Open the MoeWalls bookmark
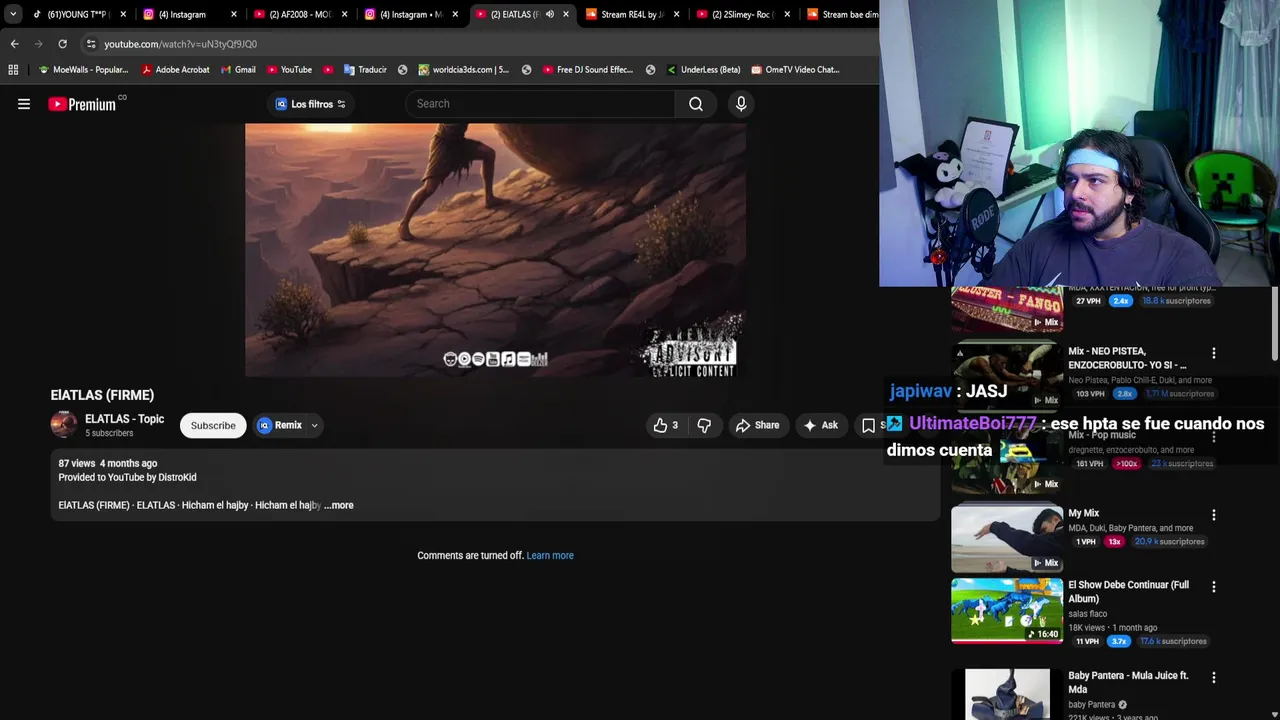This screenshot has height=720, width=1280. 83,70
